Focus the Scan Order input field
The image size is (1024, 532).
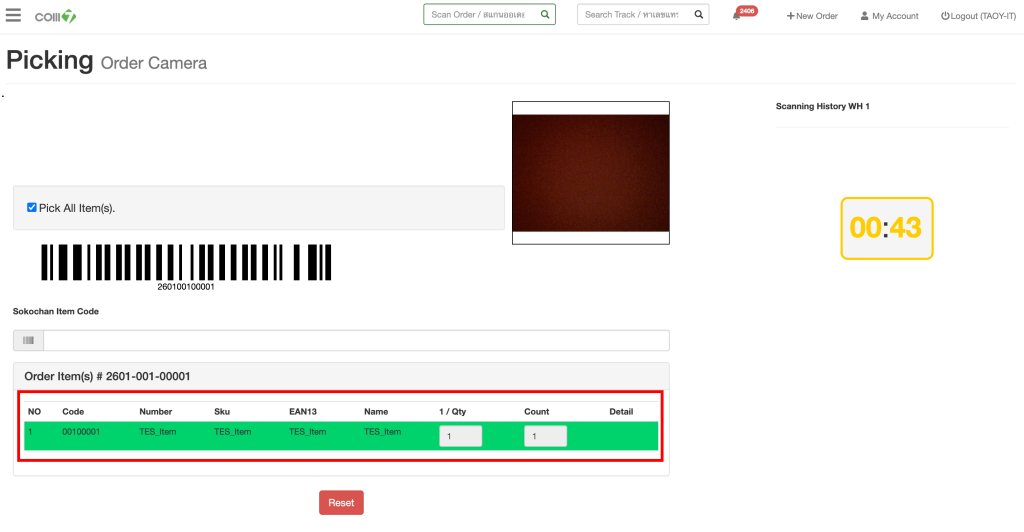pyautogui.click(x=479, y=15)
